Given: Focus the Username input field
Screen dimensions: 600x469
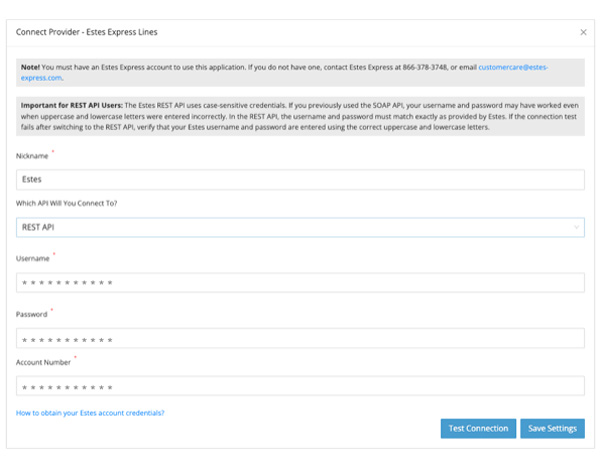Looking at the screenshot, I should click(300, 282).
